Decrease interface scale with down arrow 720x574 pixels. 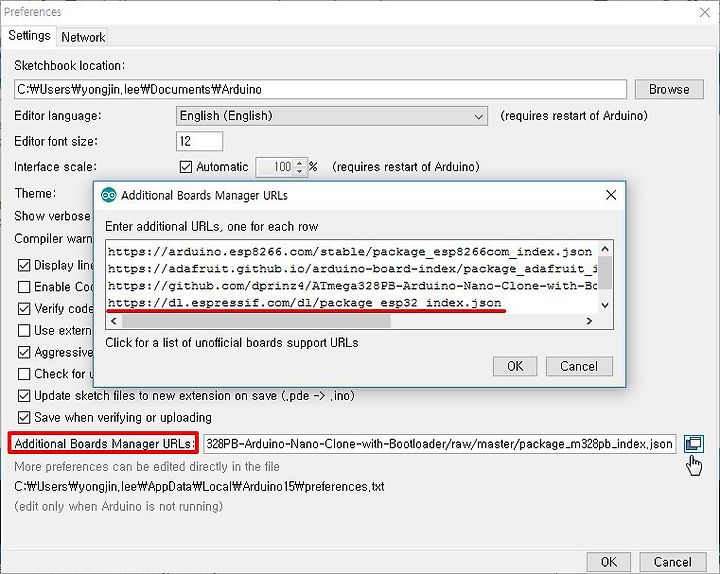click(x=300, y=171)
